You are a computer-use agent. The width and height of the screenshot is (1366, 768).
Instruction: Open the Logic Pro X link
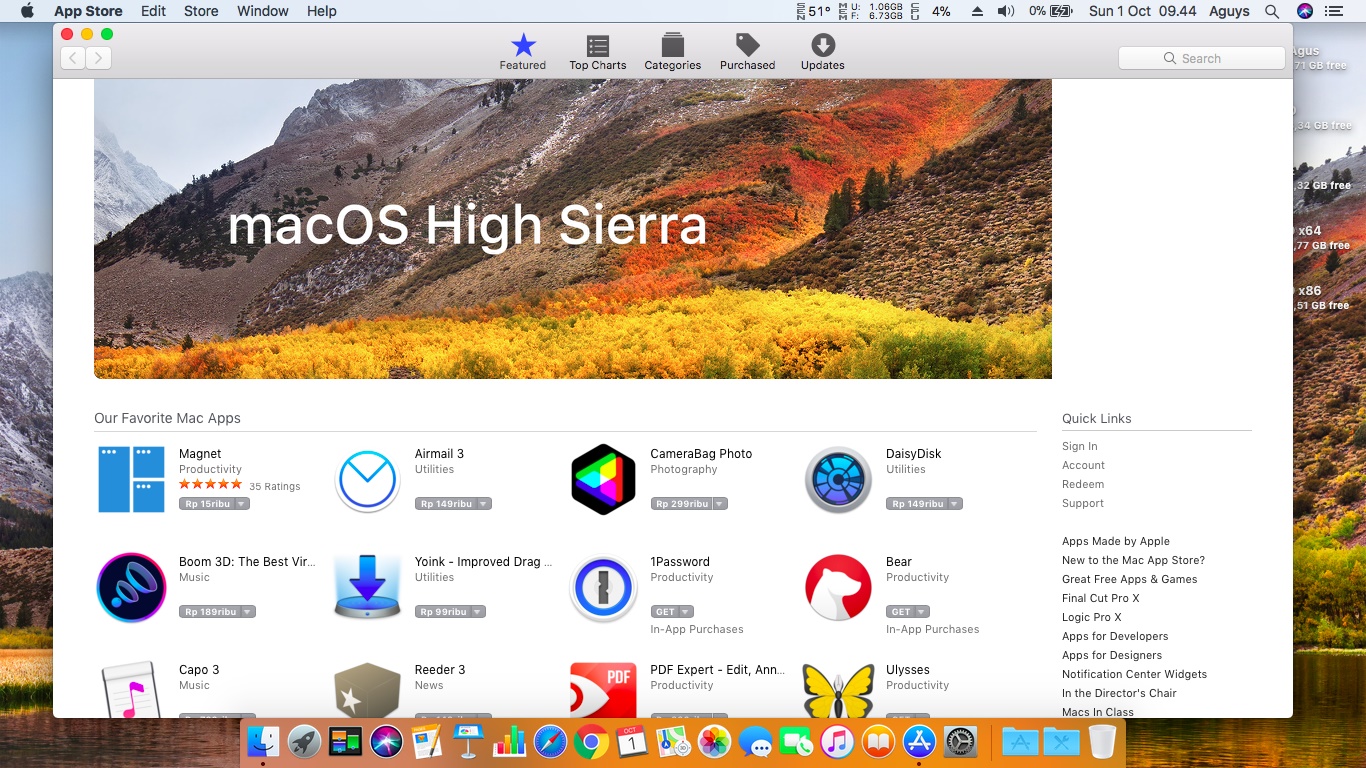tap(1092, 617)
